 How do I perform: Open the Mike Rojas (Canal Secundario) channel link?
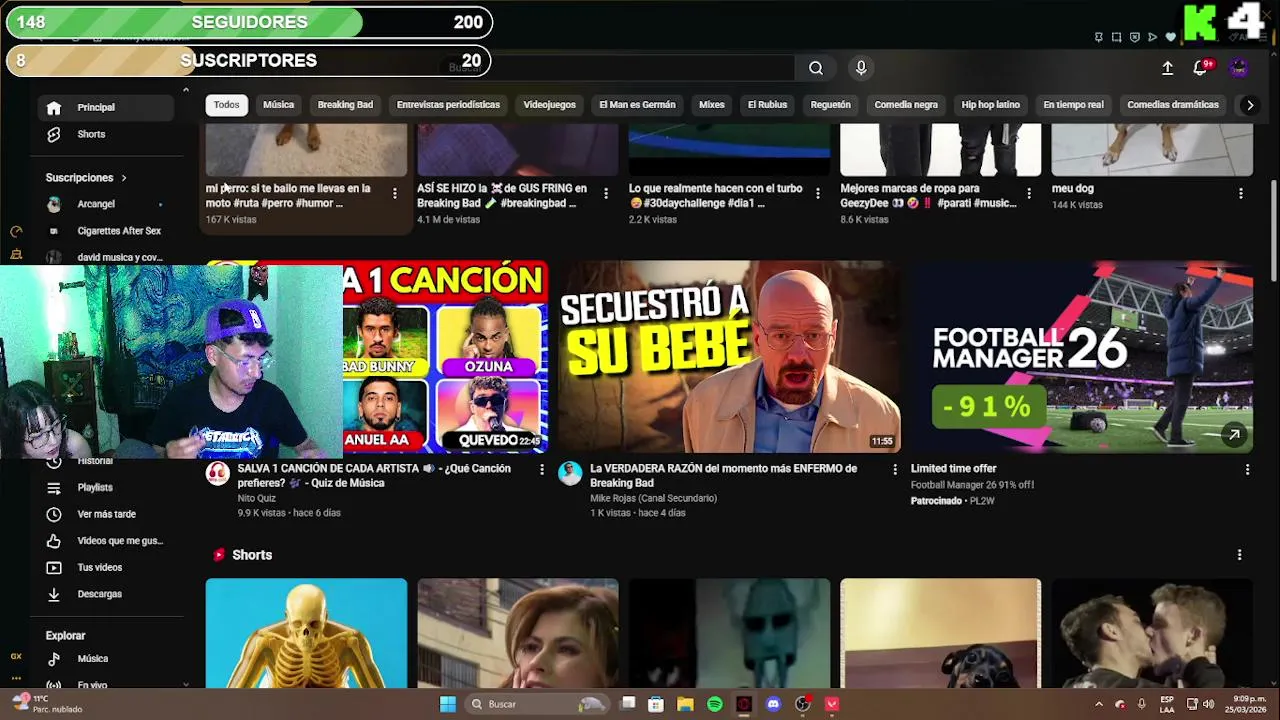click(x=653, y=498)
